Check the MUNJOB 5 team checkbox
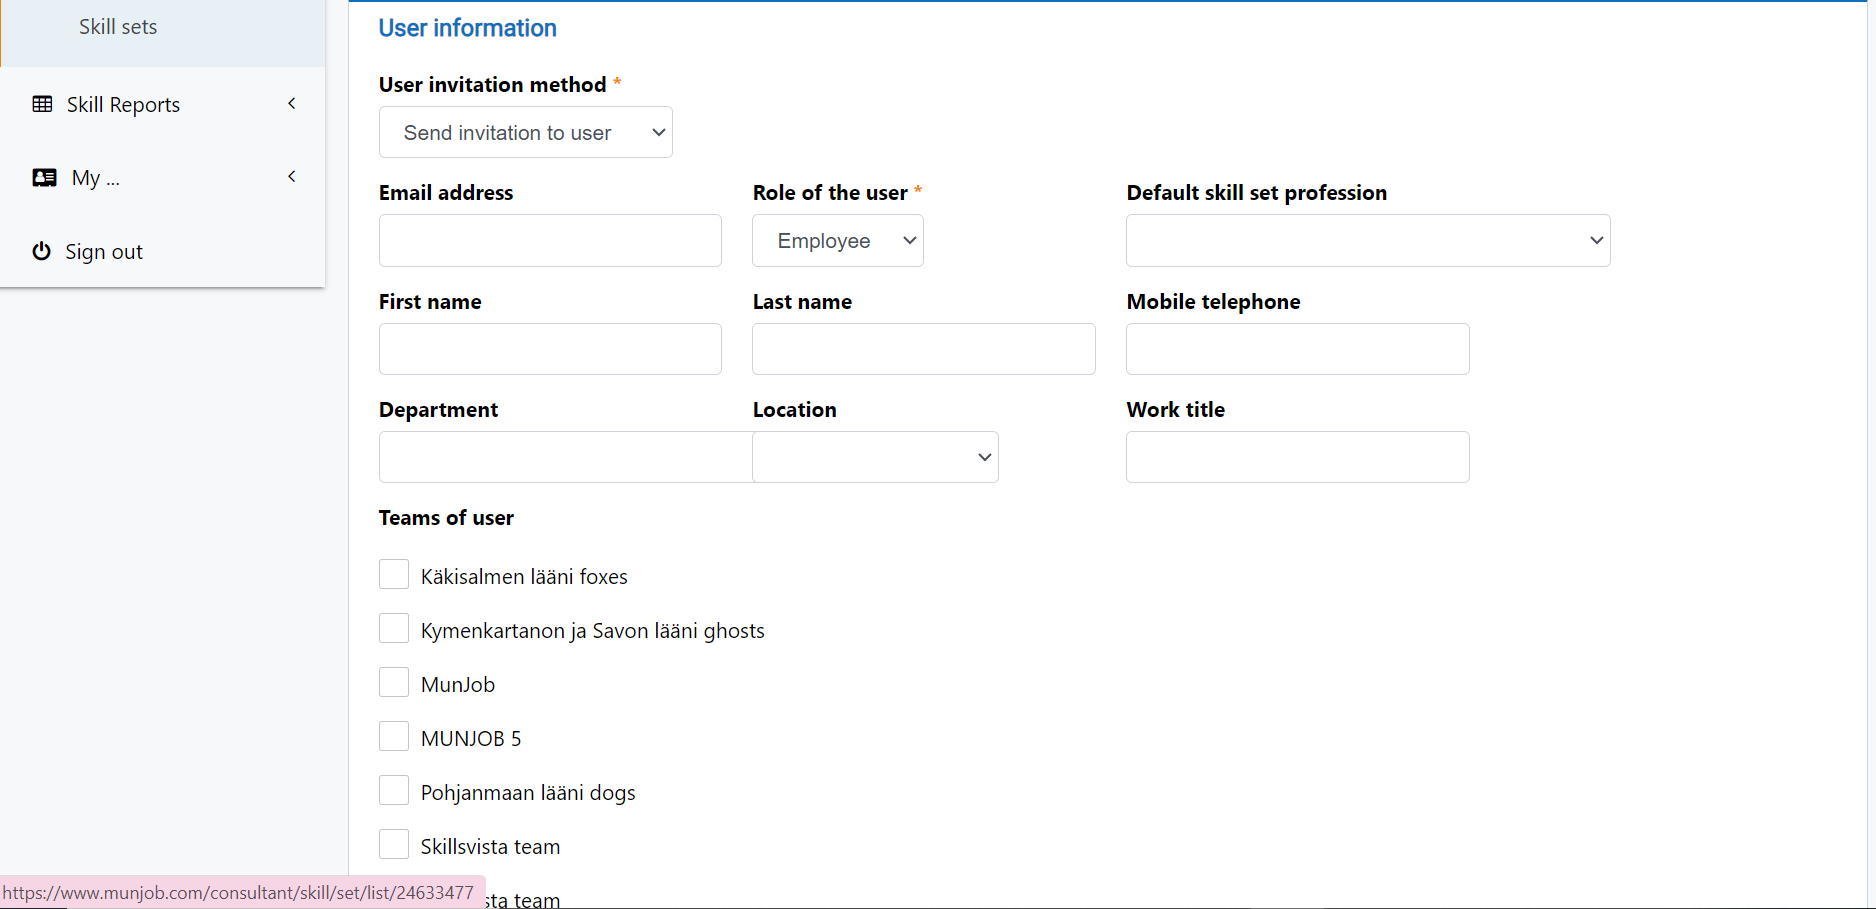 coord(394,736)
